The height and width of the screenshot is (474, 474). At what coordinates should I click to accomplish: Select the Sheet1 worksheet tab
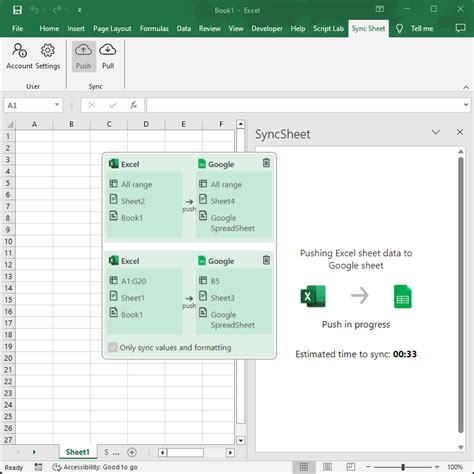[x=78, y=452]
